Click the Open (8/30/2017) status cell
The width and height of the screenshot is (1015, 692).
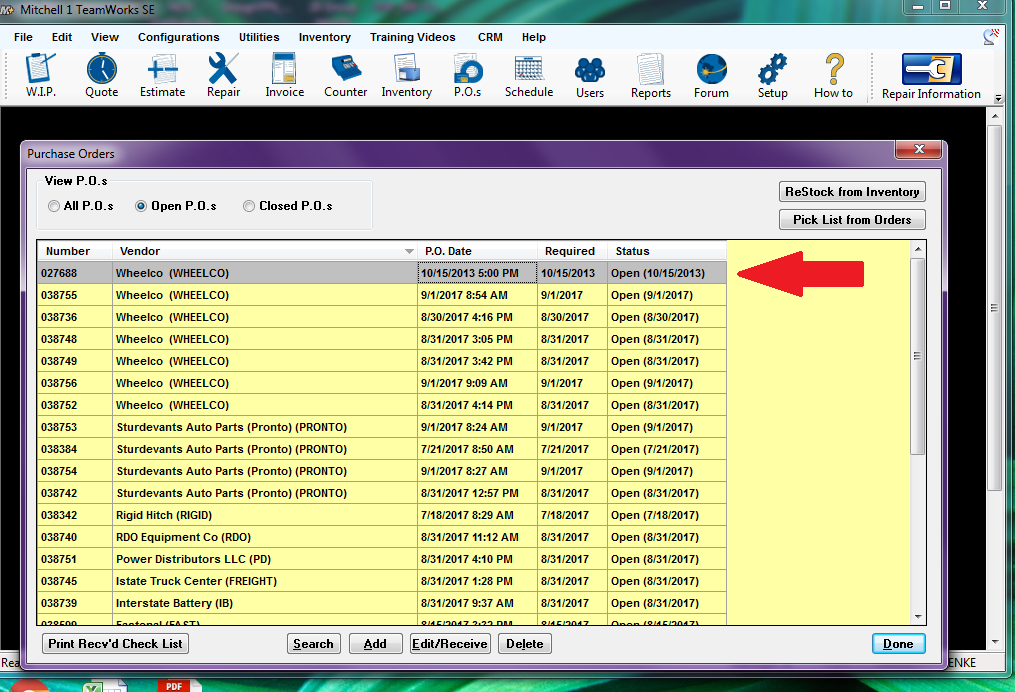click(667, 317)
